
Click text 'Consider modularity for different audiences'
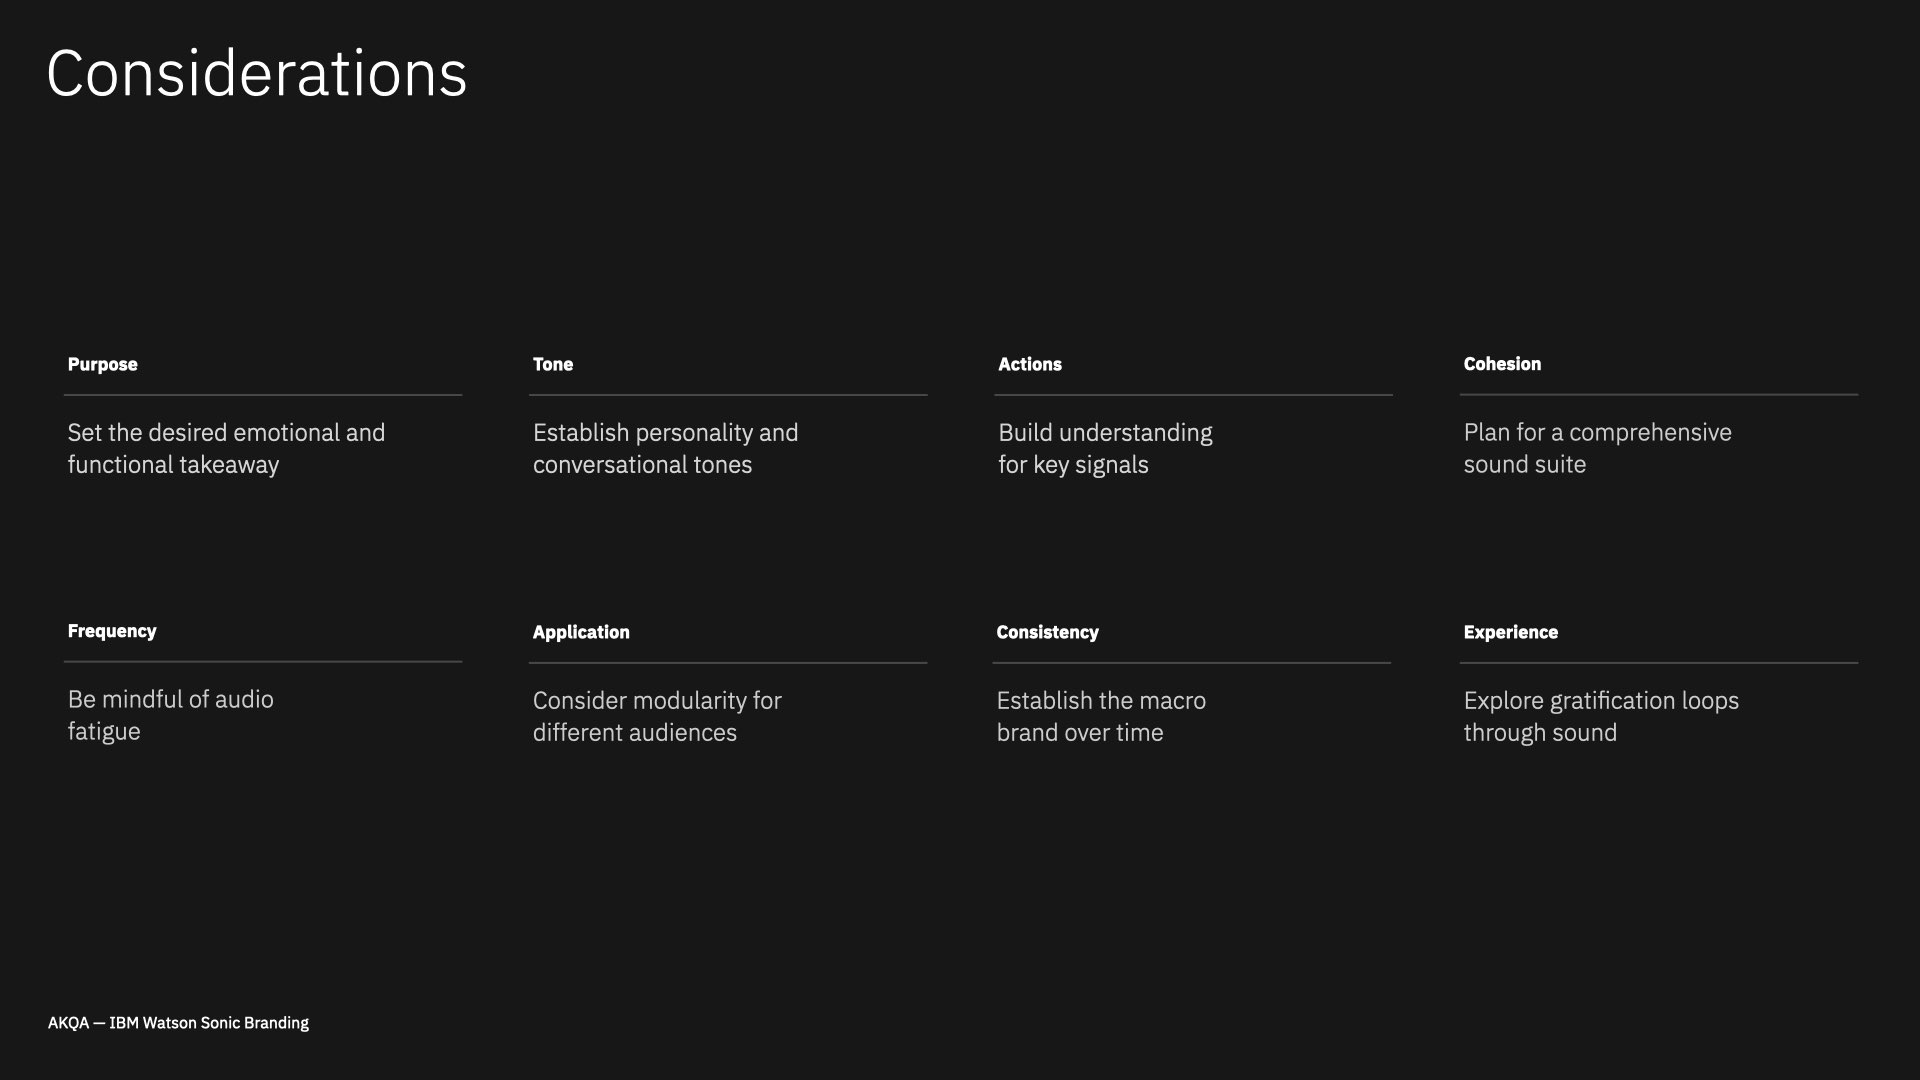point(657,716)
